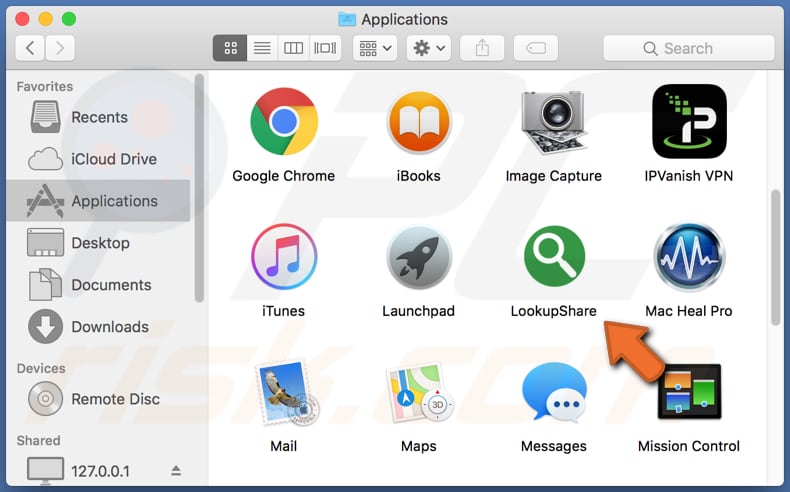Click the Launchpad rocket icon
The height and width of the screenshot is (492, 790).
coord(419,257)
